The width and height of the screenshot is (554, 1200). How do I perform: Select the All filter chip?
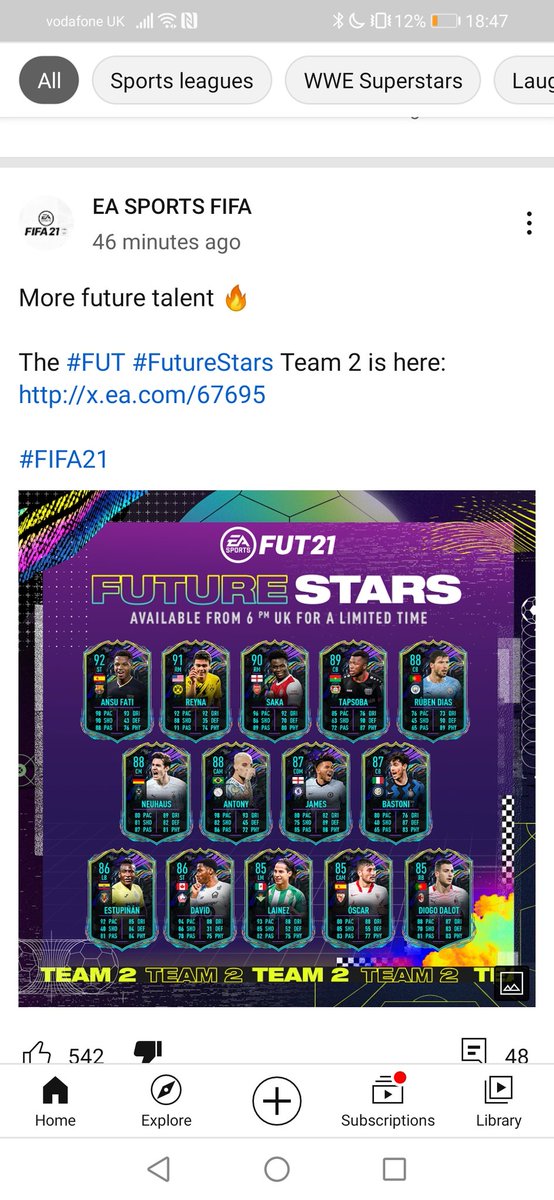pos(49,81)
